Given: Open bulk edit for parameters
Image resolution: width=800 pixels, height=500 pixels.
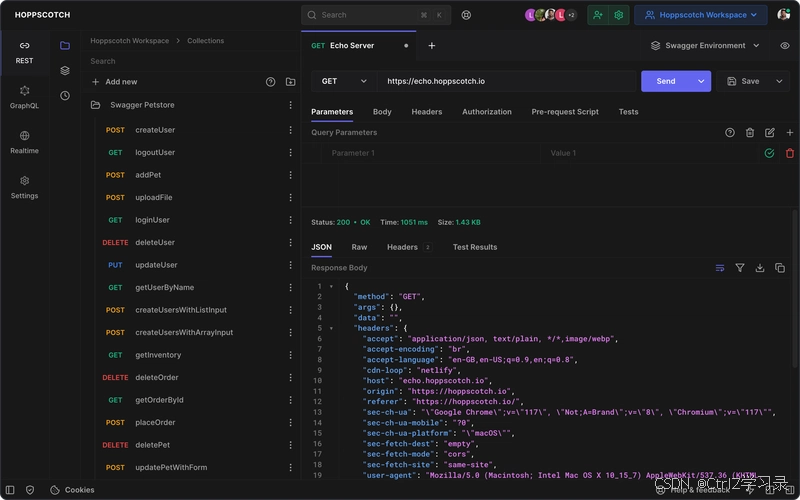Looking at the screenshot, I should [769, 133].
